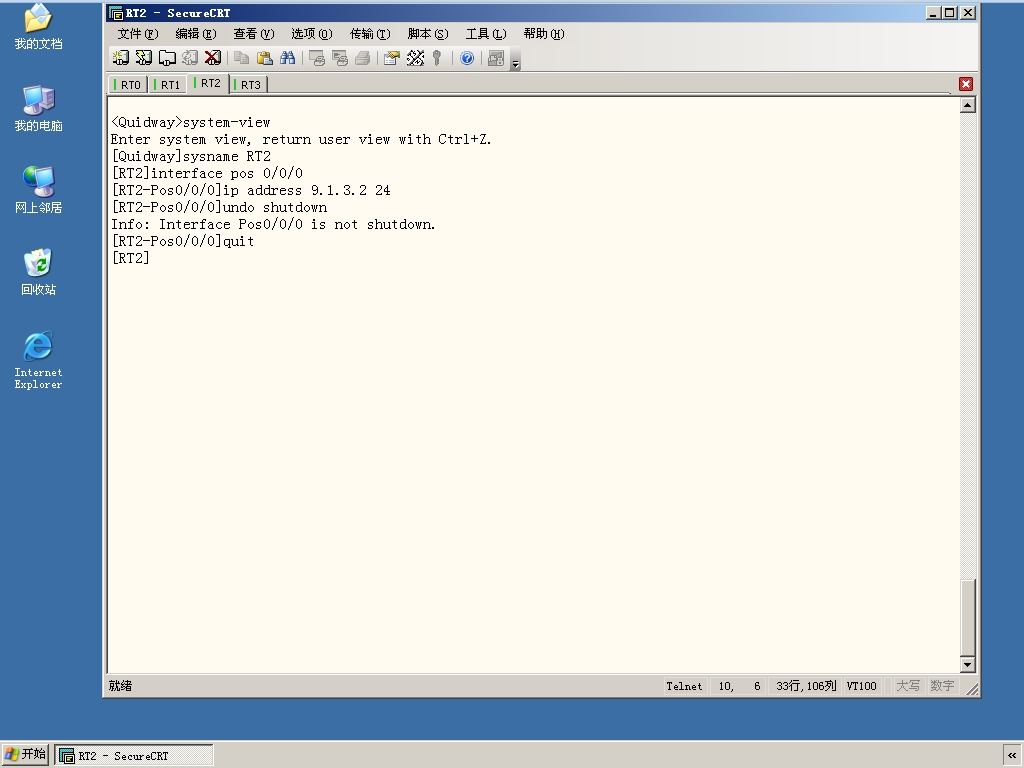Open the 编辑(E) menu
Screen dimensions: 1024x768
point(196,34)
